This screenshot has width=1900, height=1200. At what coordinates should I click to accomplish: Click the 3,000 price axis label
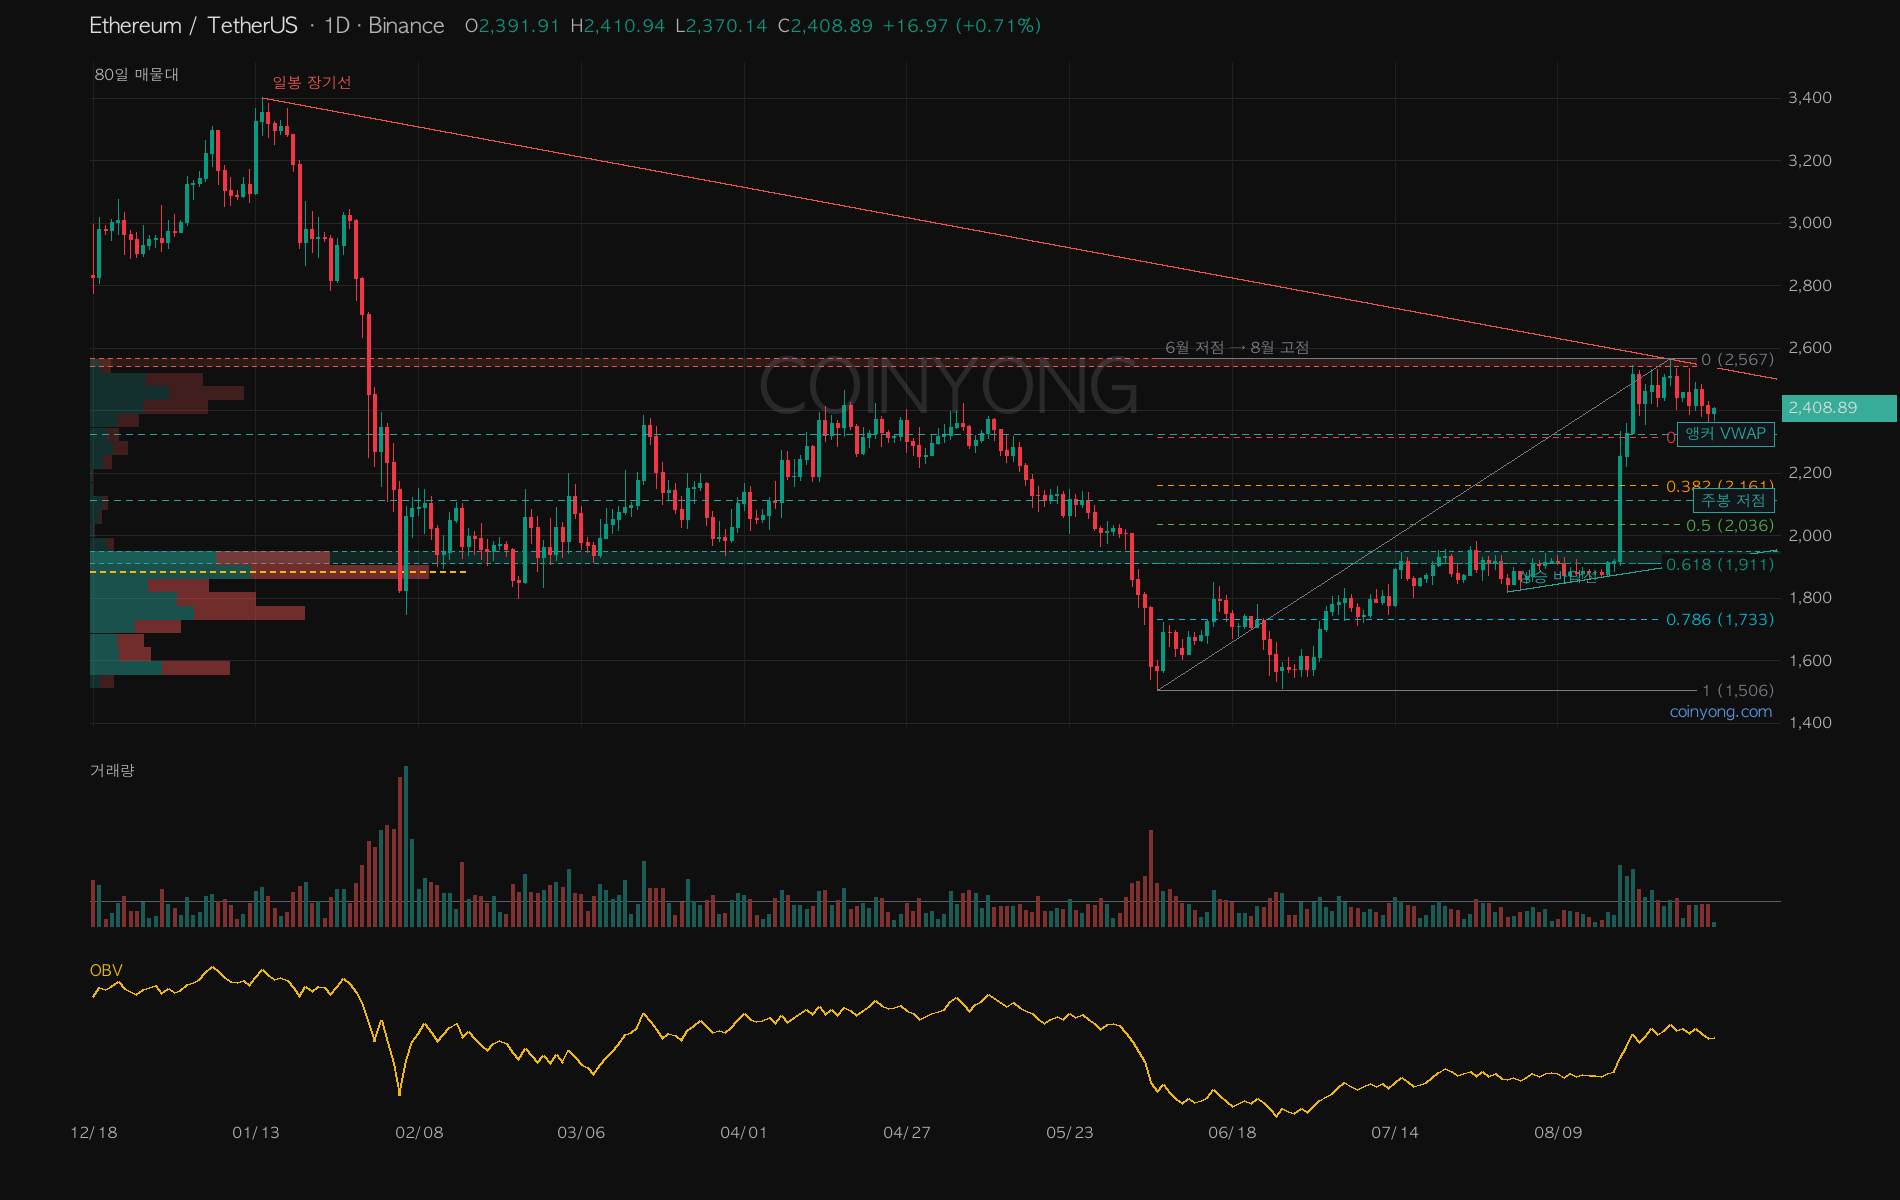click(1810, 223)
